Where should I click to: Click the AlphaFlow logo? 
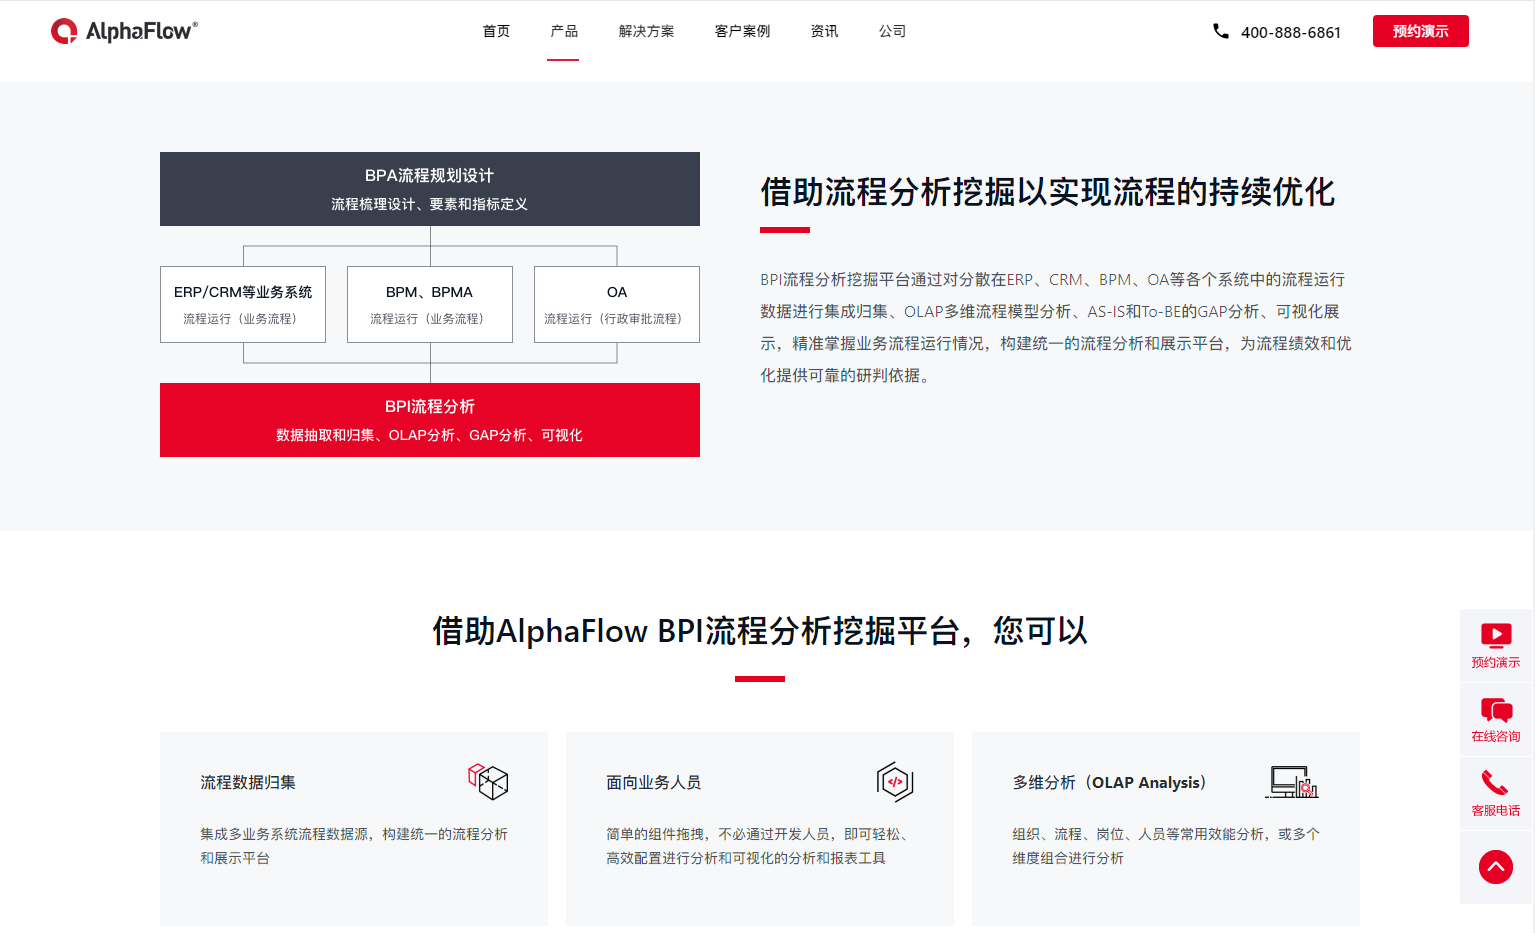[124, 31]
